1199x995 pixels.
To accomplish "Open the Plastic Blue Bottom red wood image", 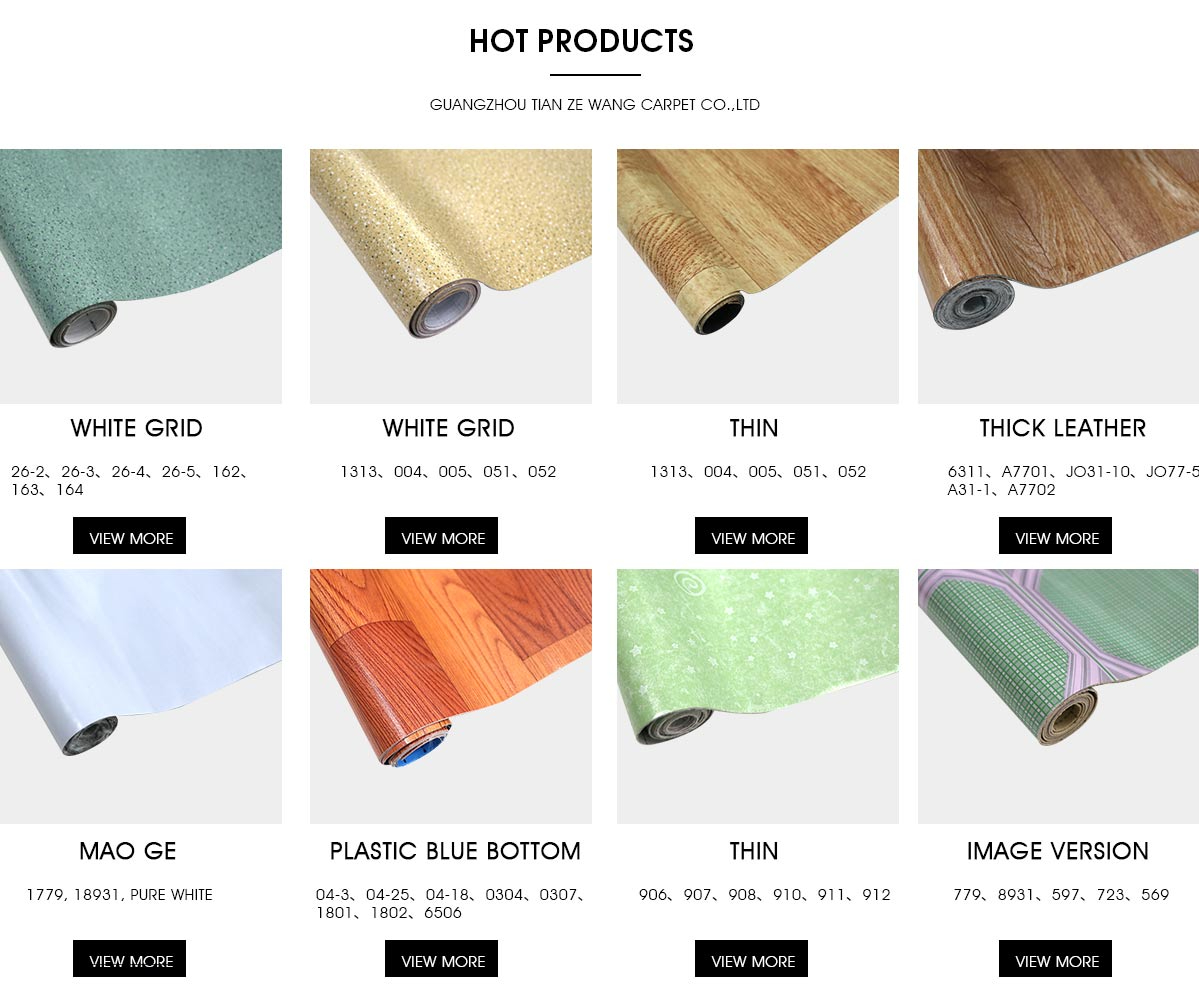I will (x=450, y=696).
